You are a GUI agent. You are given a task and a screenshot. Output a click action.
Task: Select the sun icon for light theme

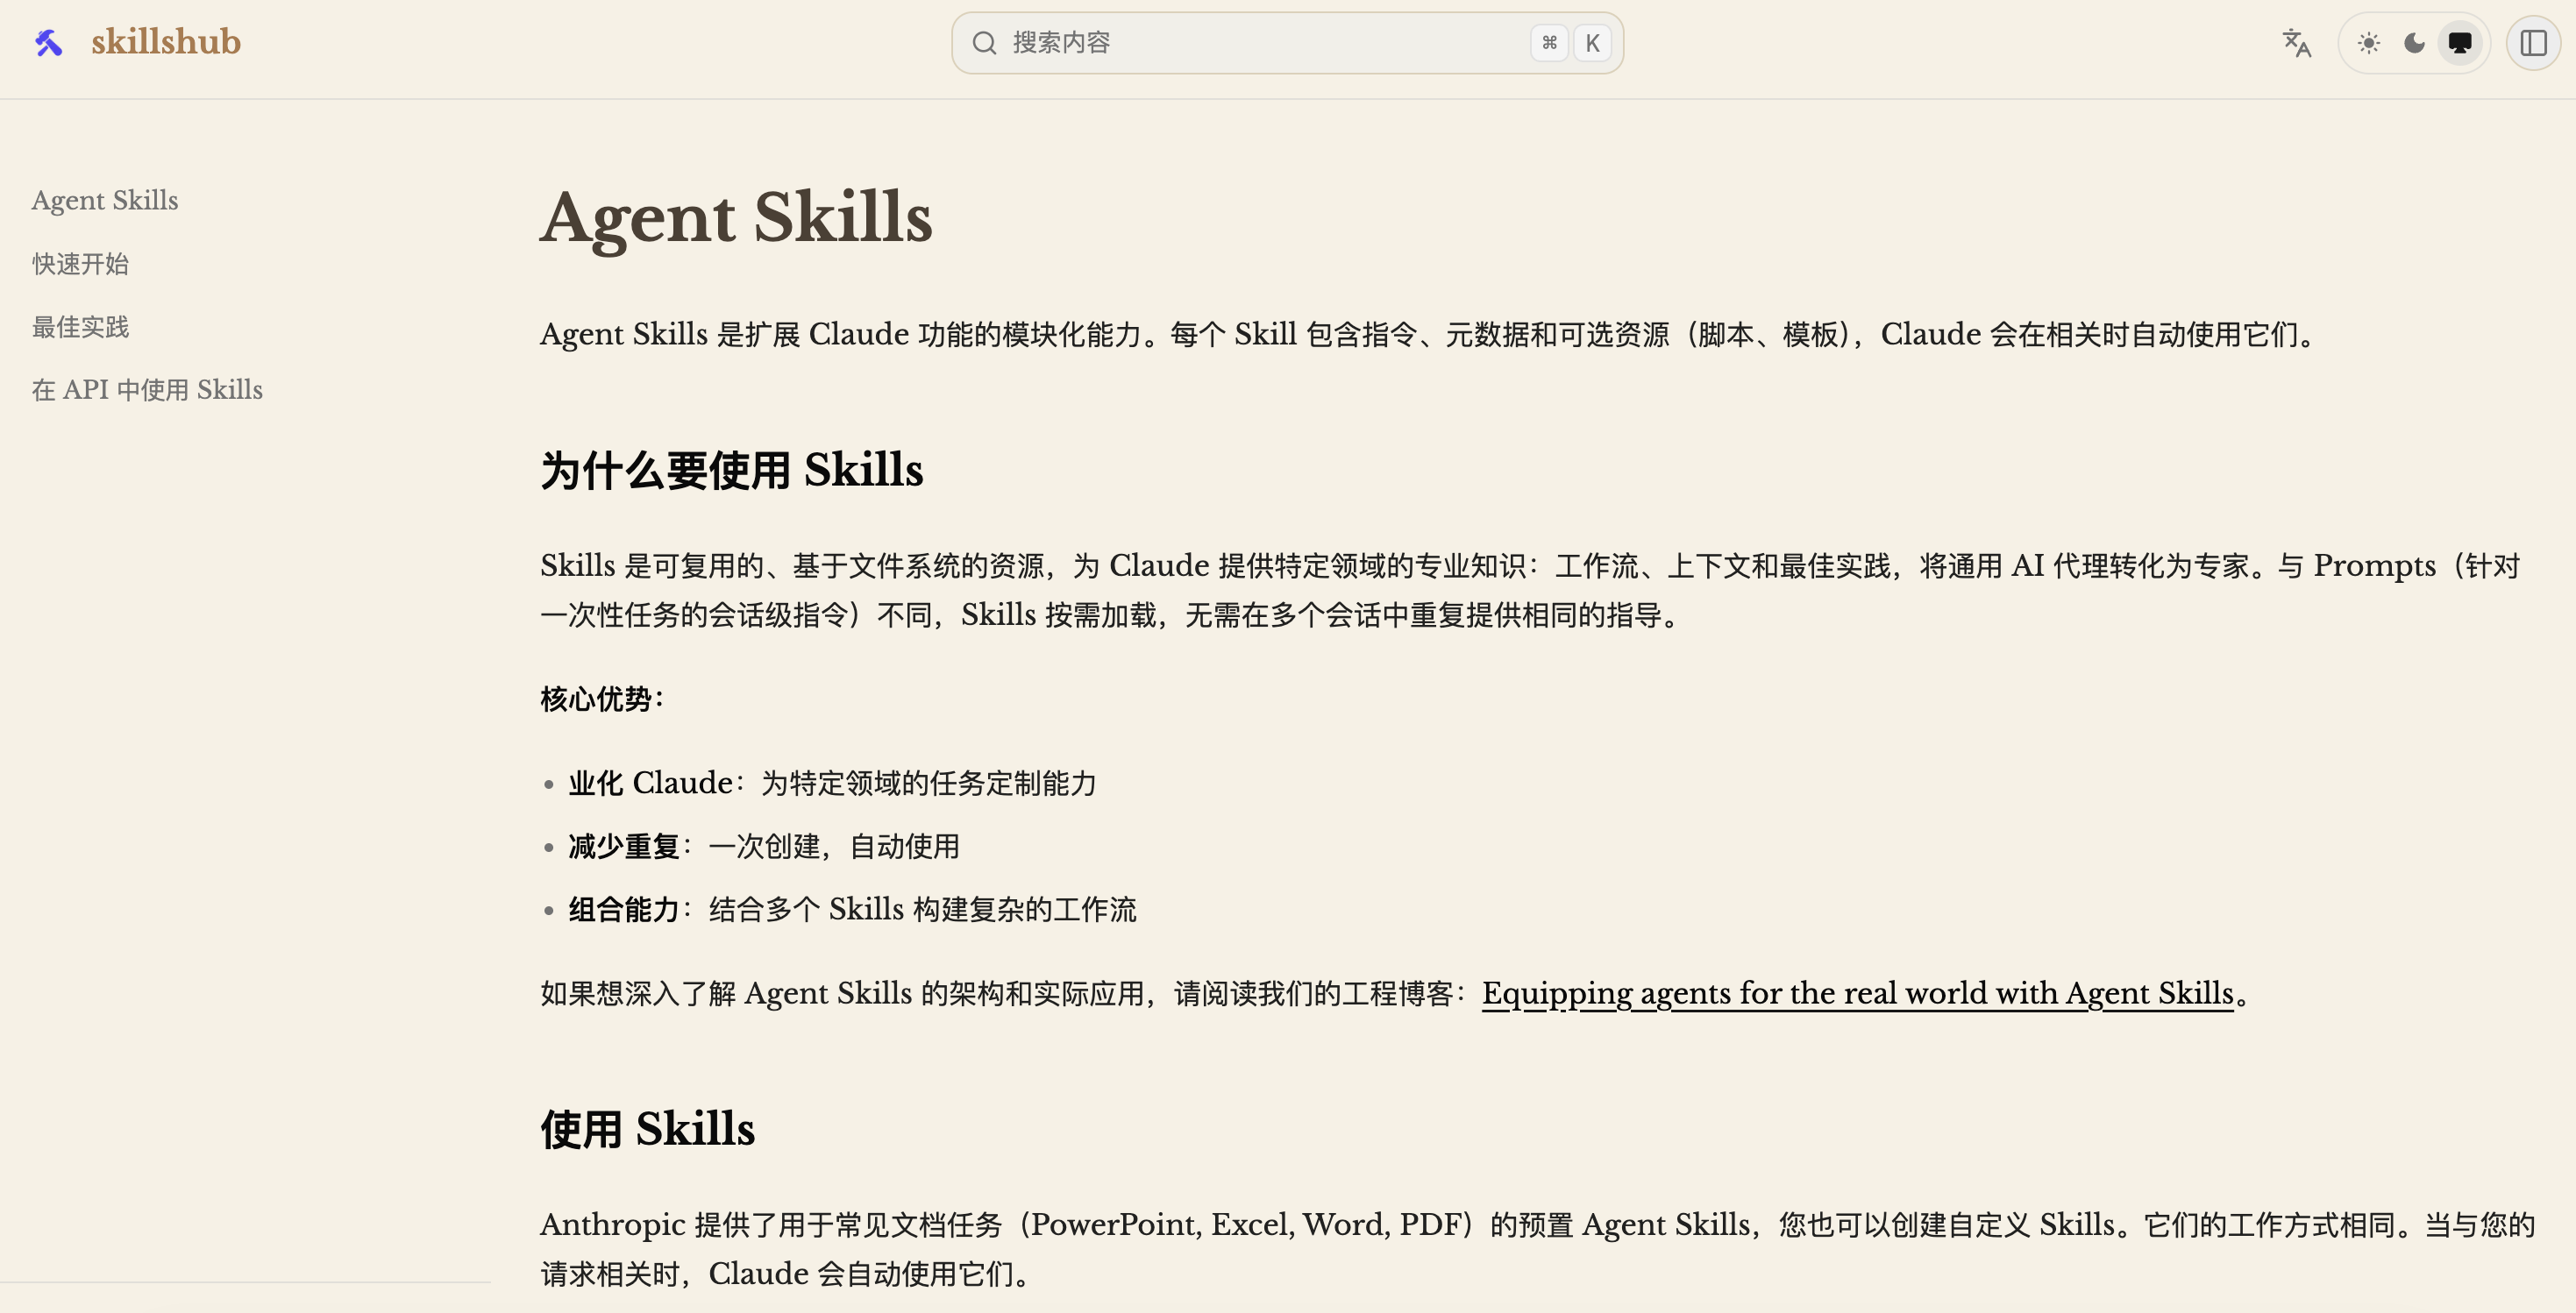(2367, 43)
